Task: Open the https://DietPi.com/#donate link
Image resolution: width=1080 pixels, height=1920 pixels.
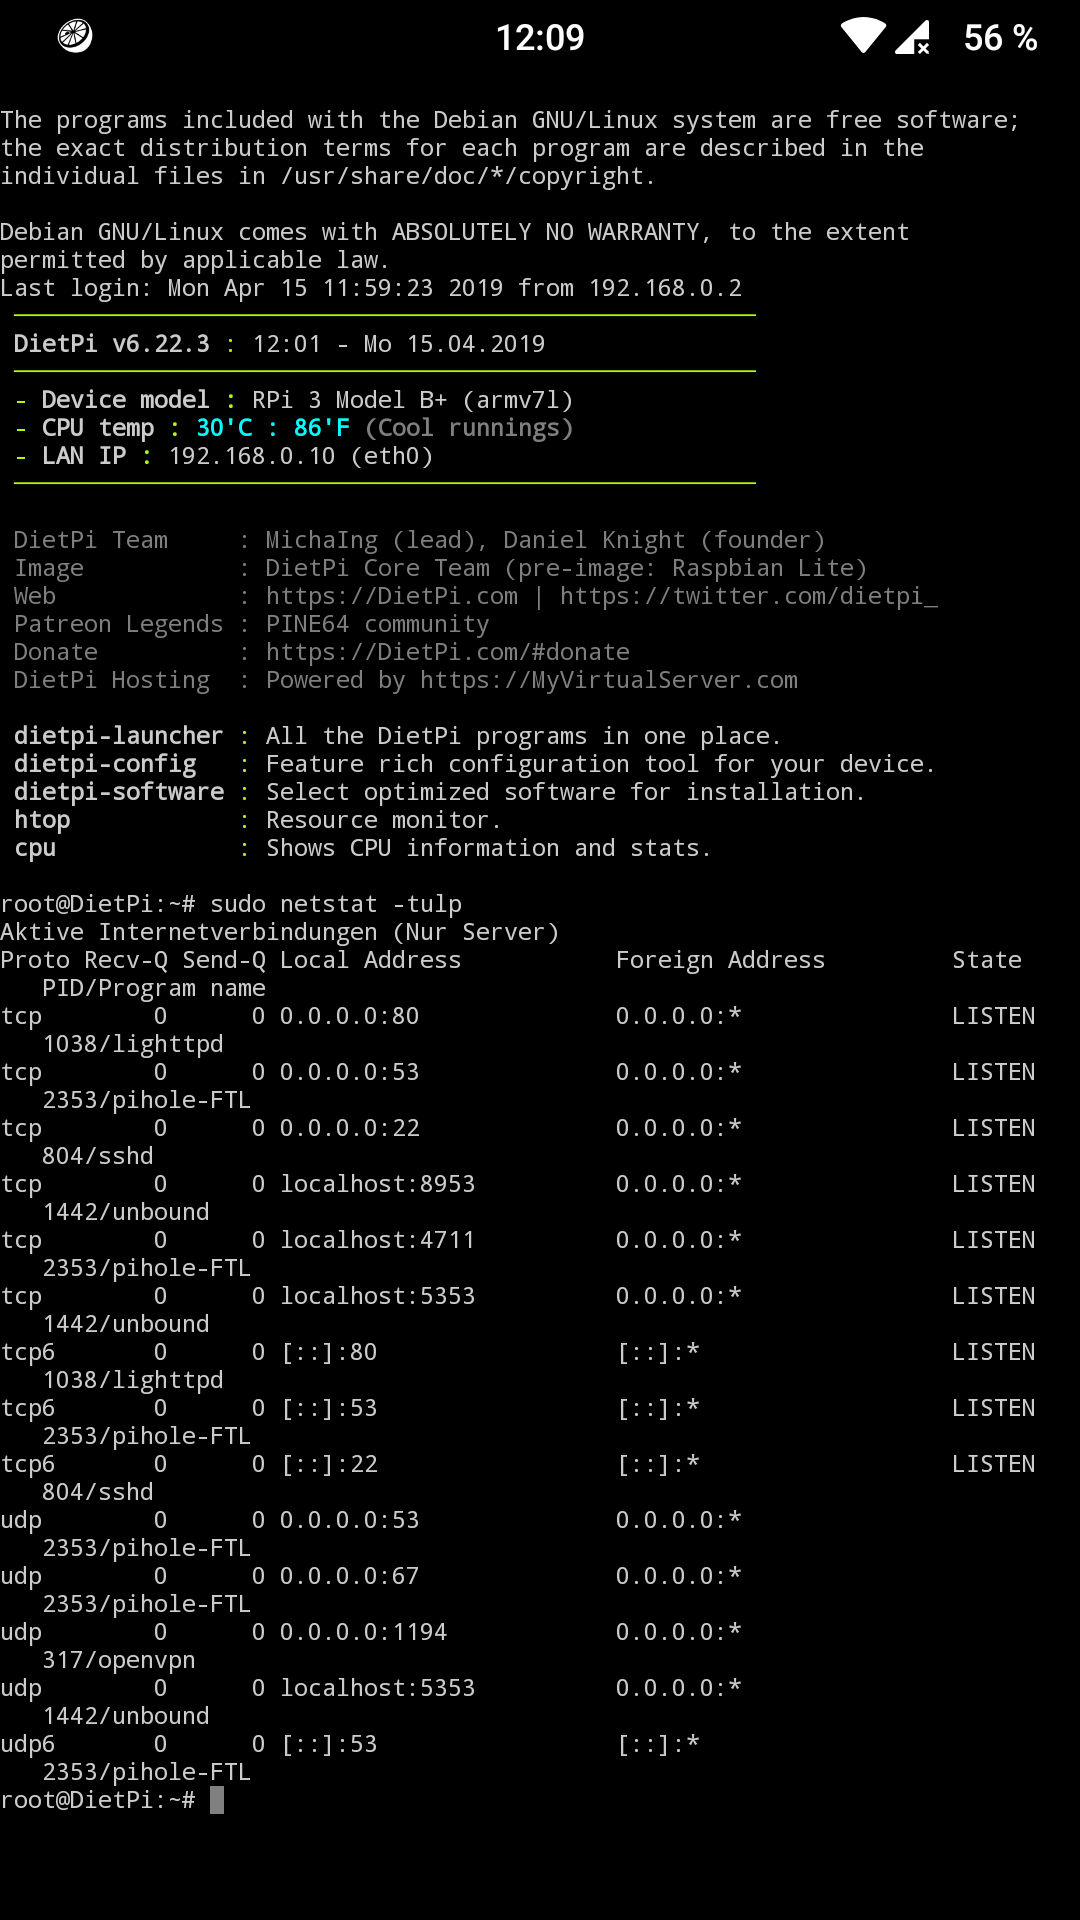Action: 448,652
